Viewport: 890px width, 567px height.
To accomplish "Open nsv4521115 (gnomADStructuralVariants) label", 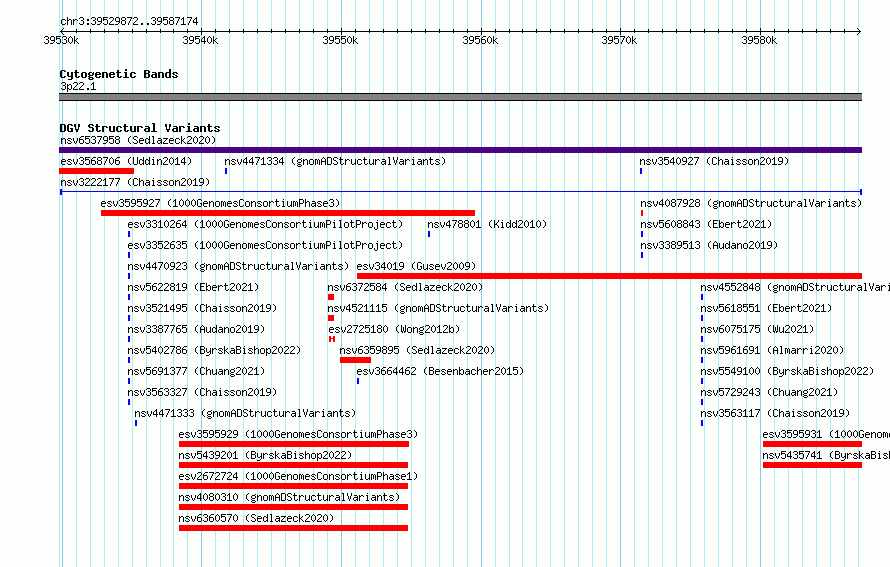I will [438, 308].
